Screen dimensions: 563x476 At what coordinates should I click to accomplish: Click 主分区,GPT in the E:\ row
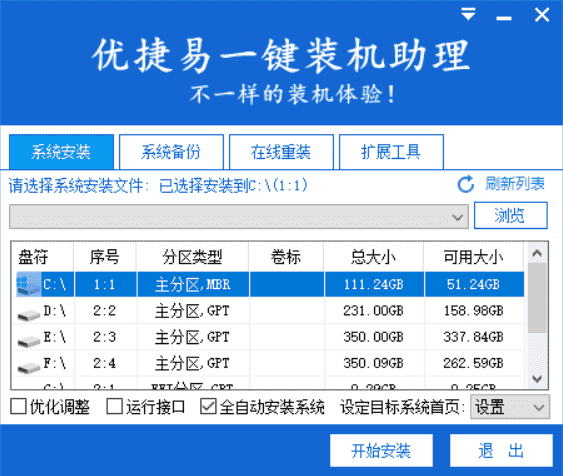(192, 337)
